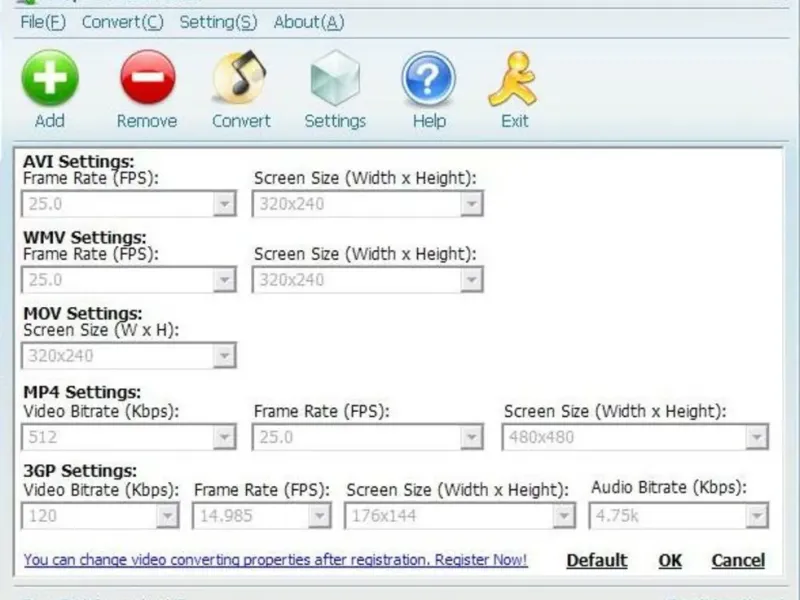Click the red Remove icon

(x=148, y=78)
